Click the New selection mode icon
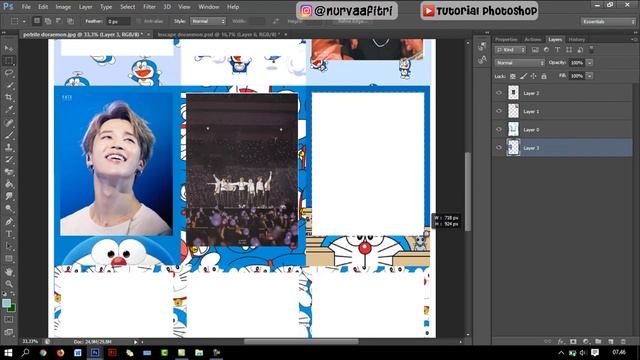The width and height of the screenshot is (640, 360). click(37, 21)
